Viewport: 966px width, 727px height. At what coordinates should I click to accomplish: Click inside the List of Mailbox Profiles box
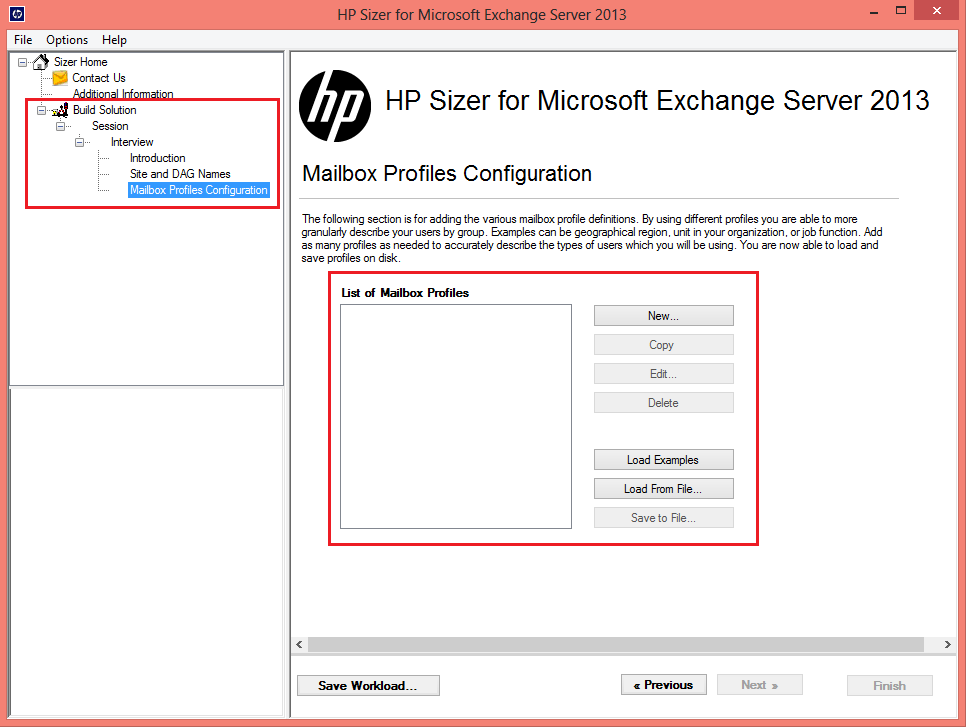(456, 416)
